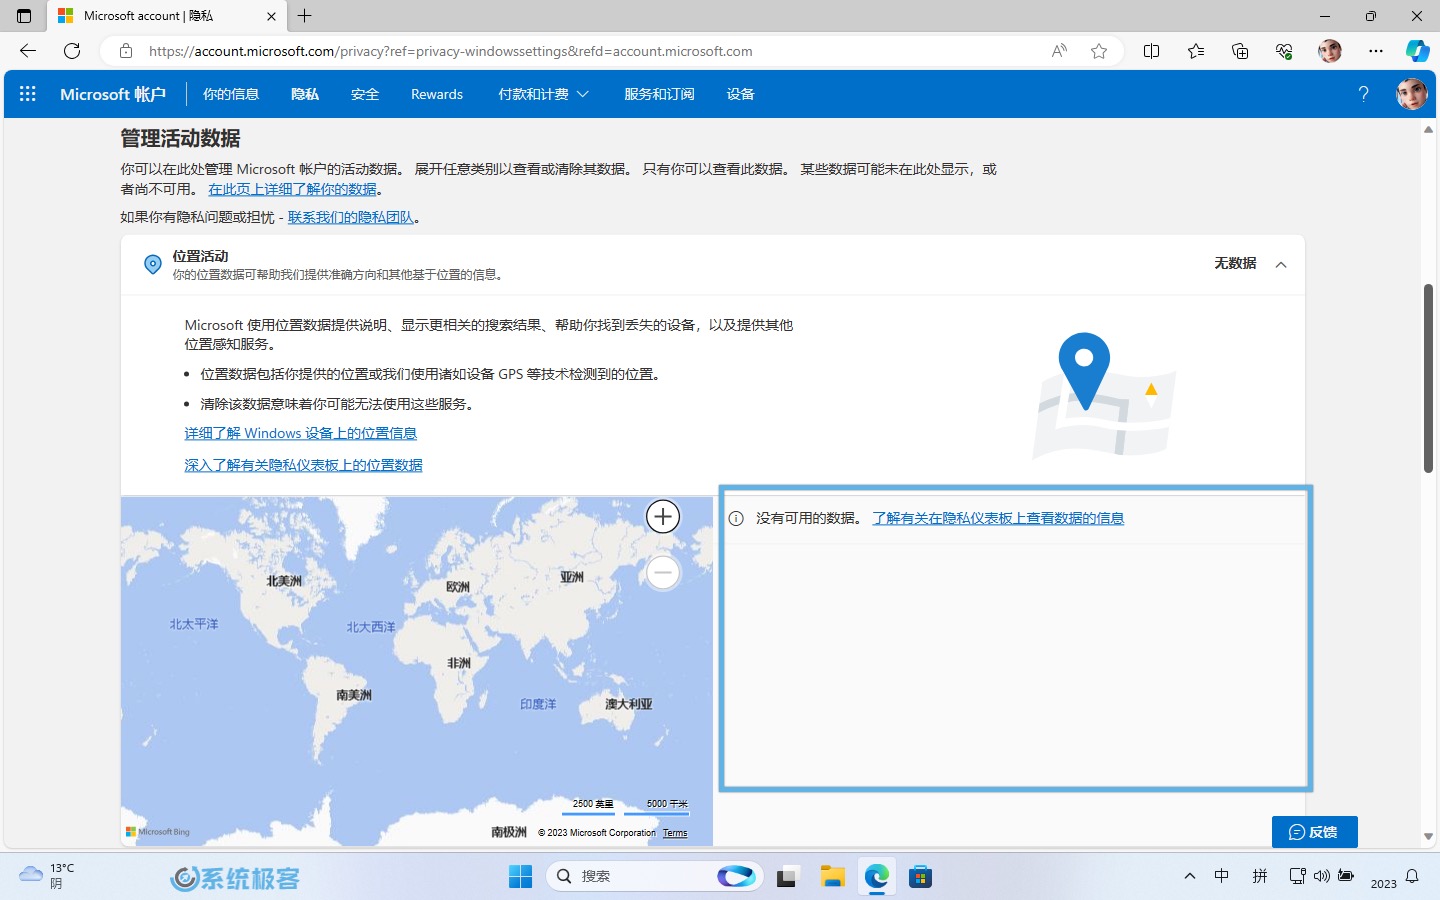Open the 安全 nav item
Screen dimensions: 1440x900
tap(365, 94)
